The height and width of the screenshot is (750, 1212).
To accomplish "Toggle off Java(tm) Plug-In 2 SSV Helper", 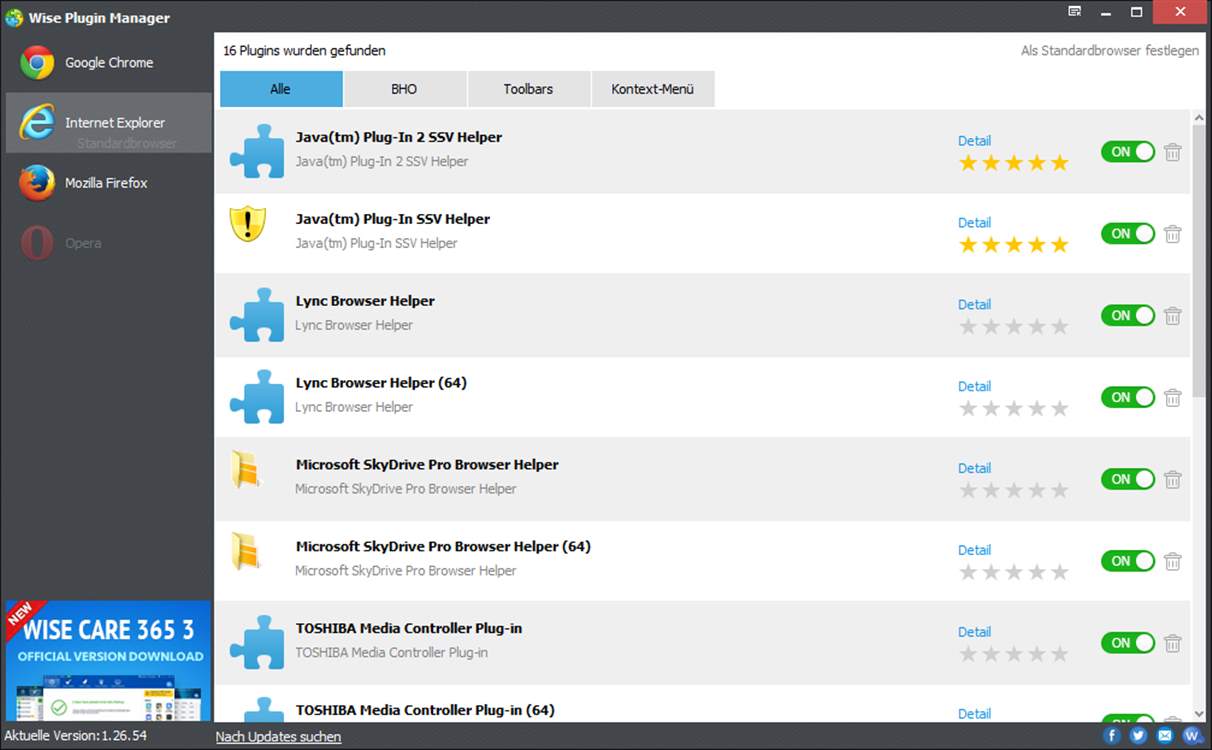I will point(1128,152).
